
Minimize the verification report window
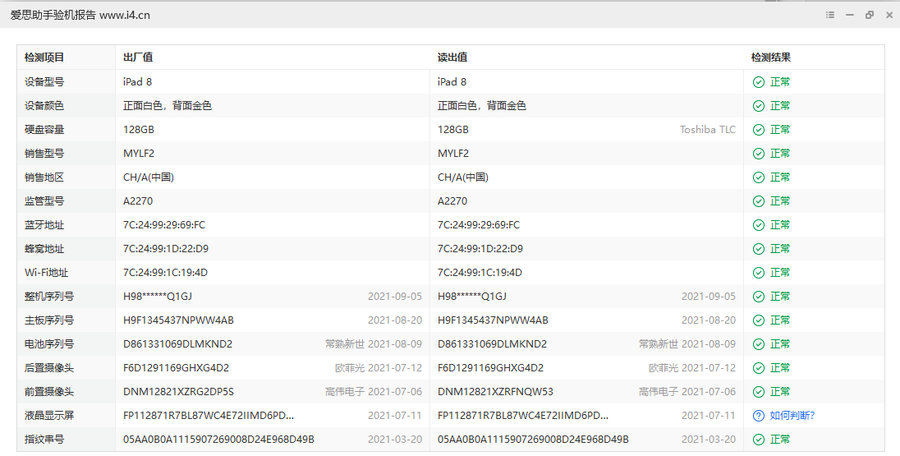tap(849, 15)
